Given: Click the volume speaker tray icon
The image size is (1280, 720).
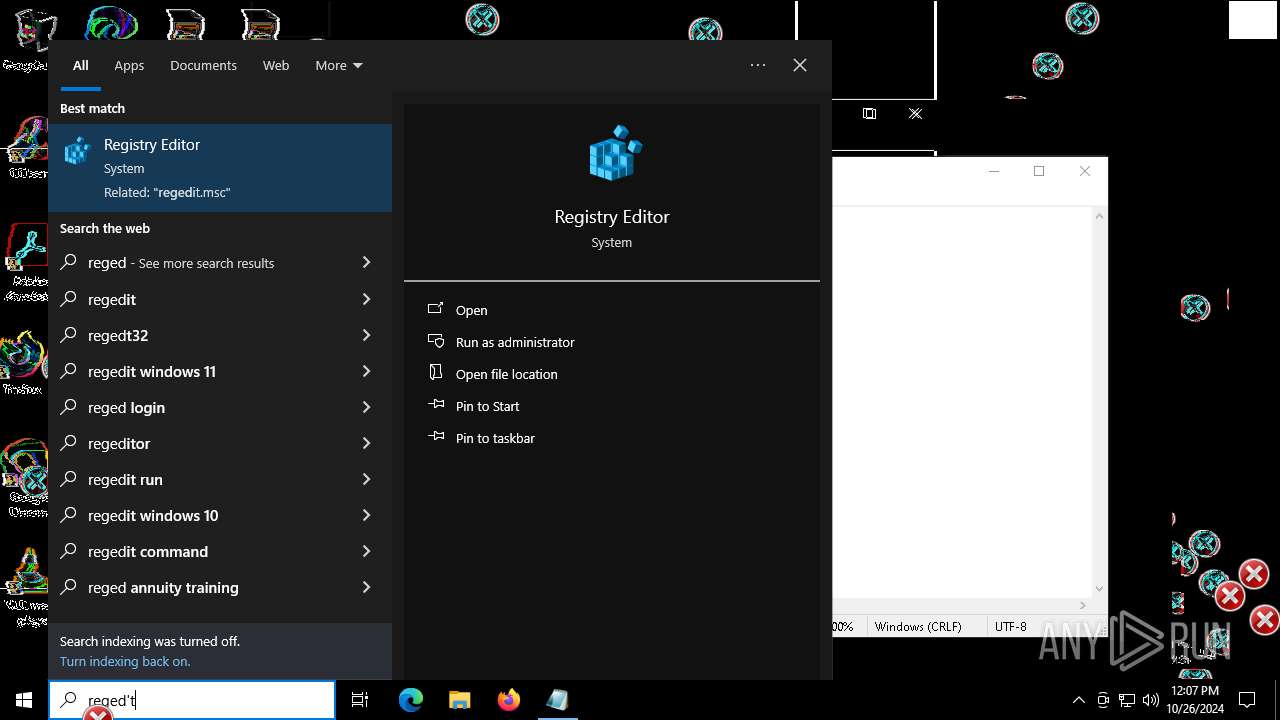Looking at the screenshot, I should [1151, 700].
